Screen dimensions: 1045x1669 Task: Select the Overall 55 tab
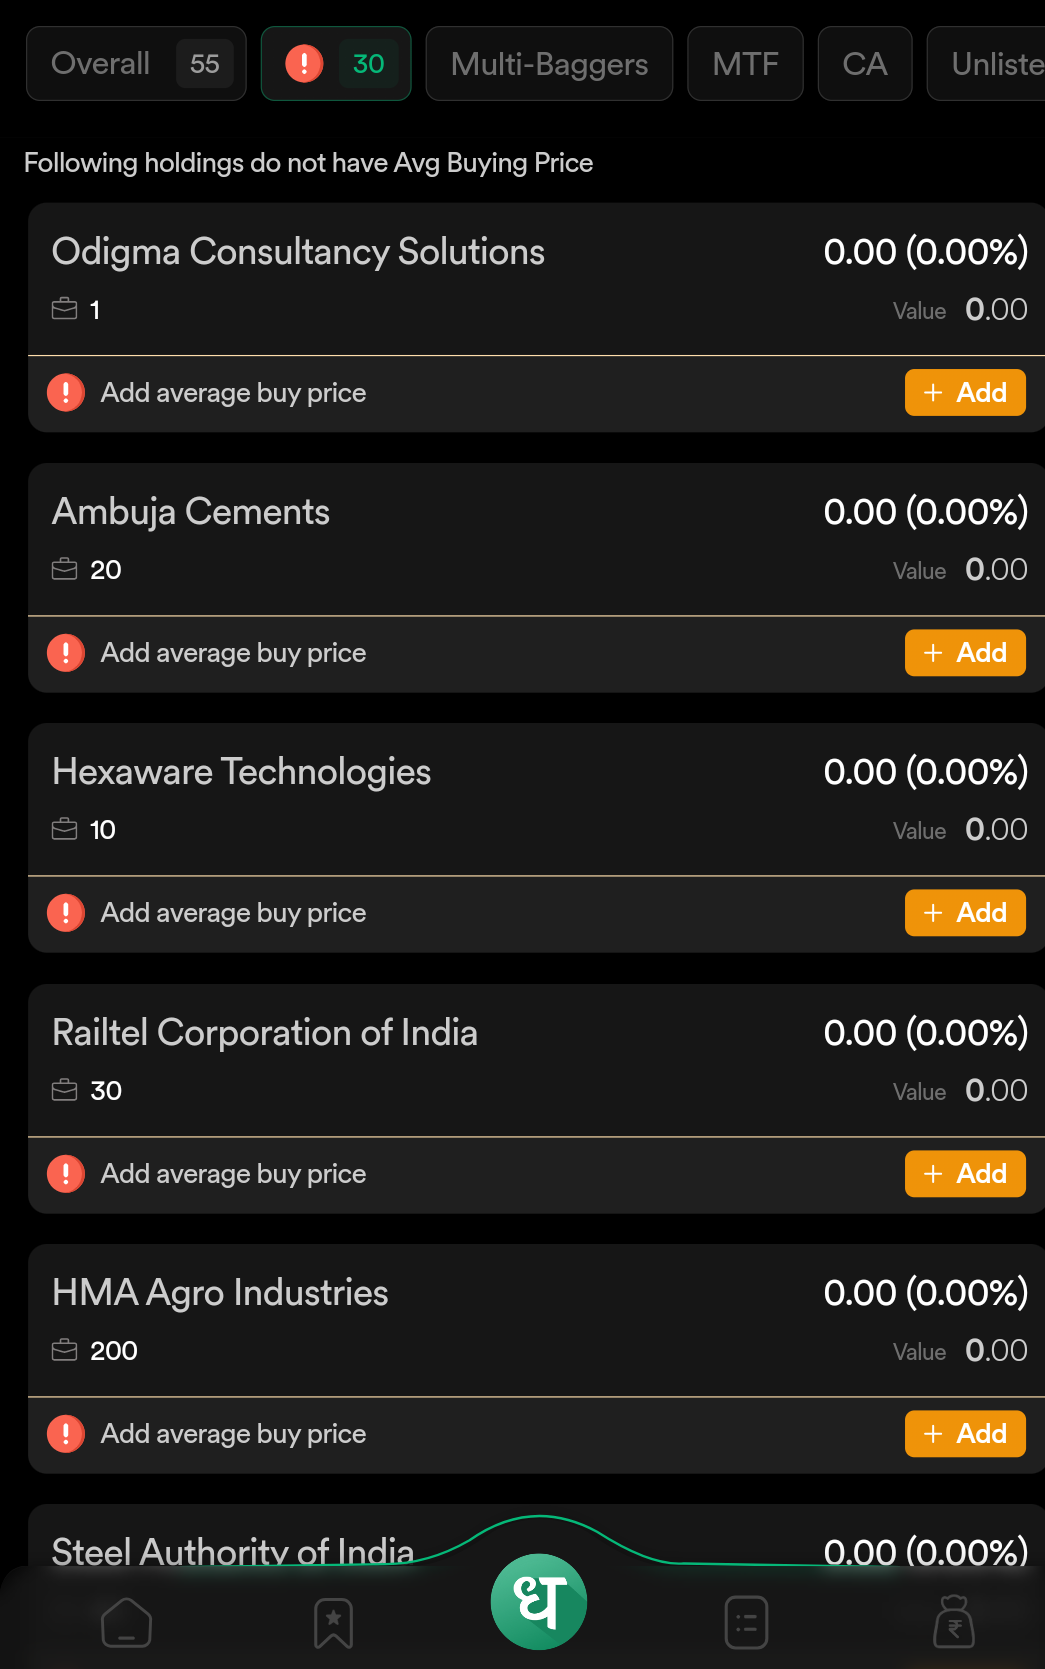(x=136, y=64)
